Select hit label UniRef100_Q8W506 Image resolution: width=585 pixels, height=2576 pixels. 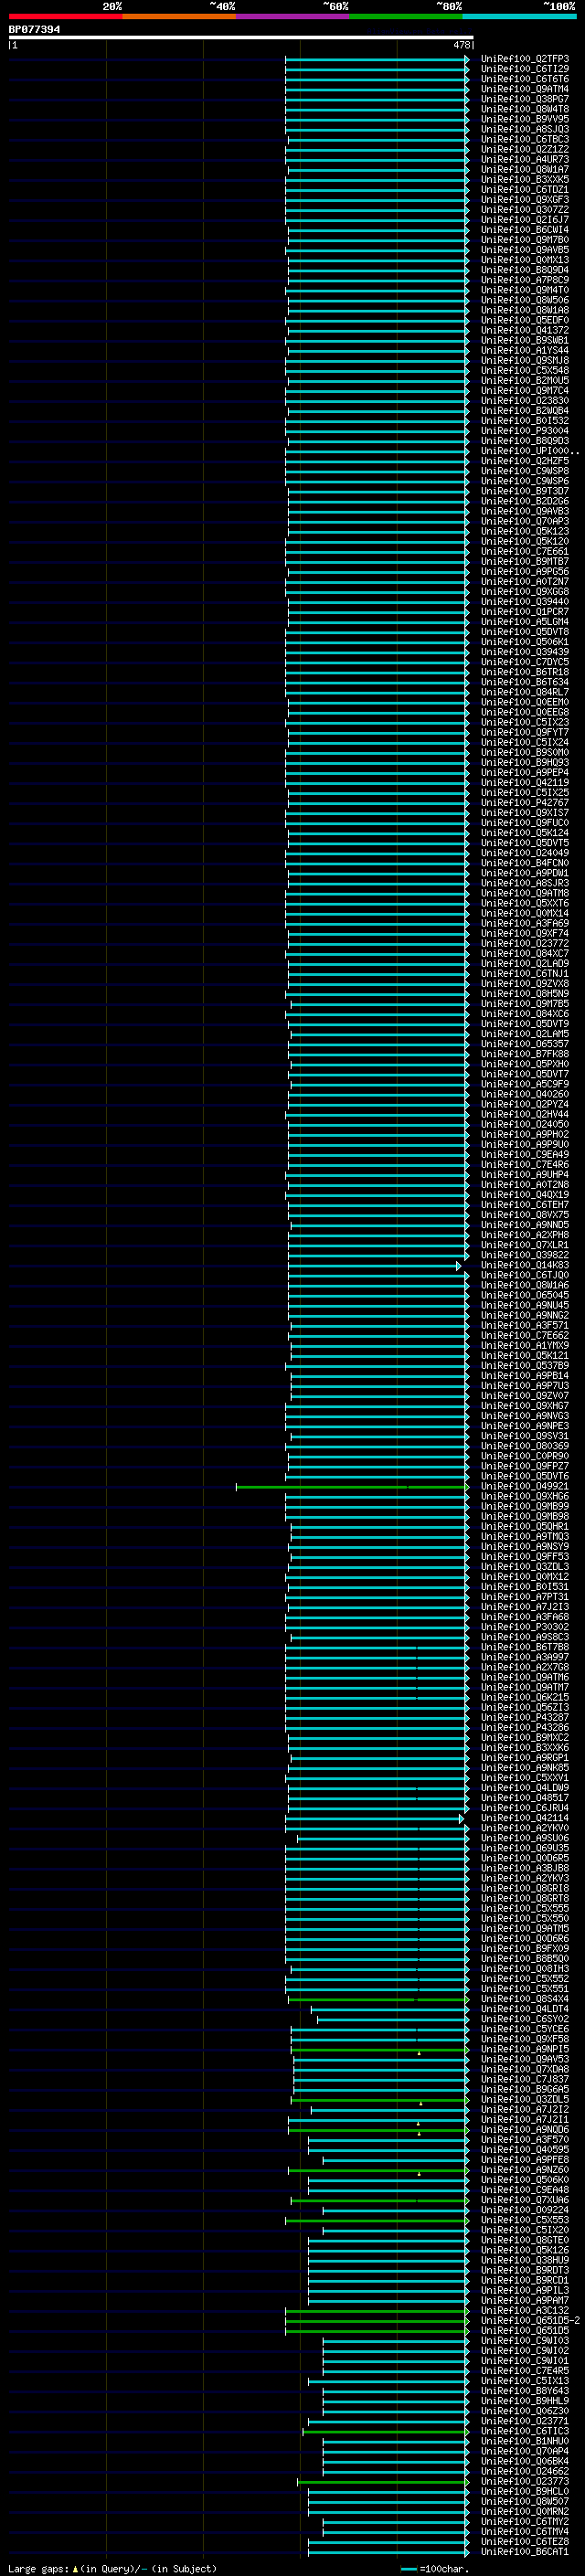[525, 300]
